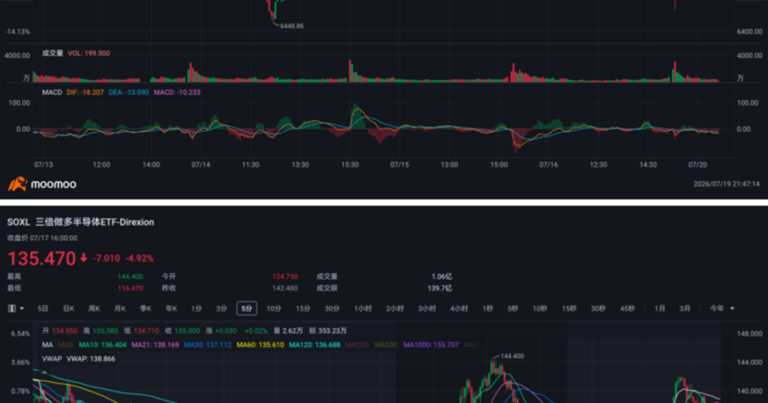Click the 135.470 last price
The height and width of the screenshot is (403, 768).
(42, 259)
